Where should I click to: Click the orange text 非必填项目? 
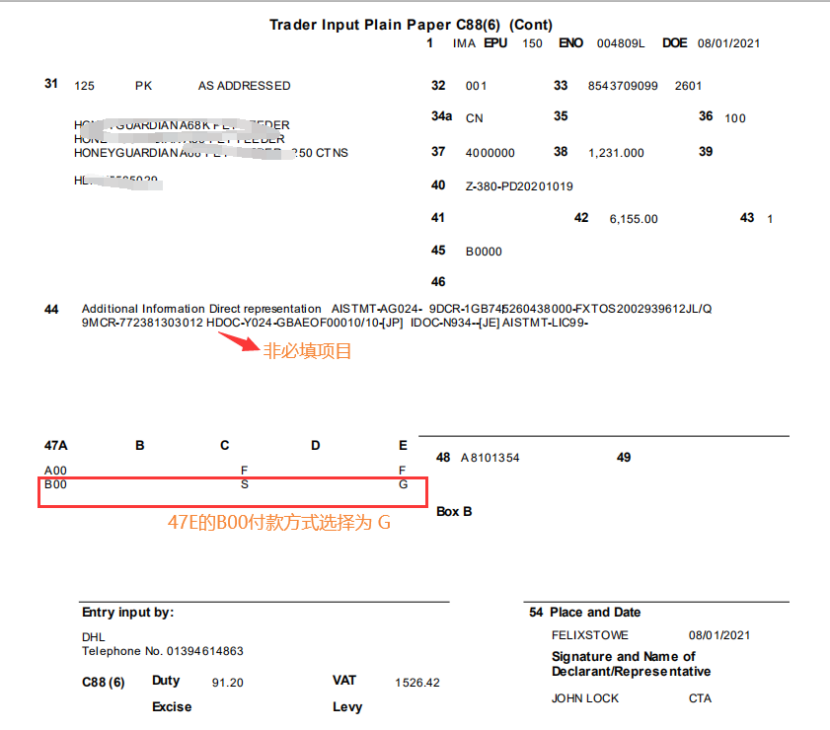[x=307, y=351]
